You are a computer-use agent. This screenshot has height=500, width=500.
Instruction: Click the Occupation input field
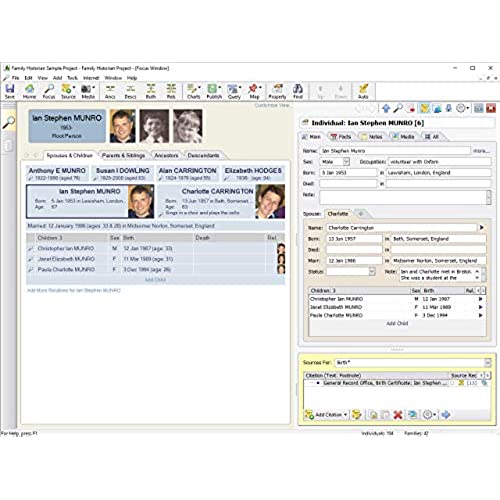point(439,162)
